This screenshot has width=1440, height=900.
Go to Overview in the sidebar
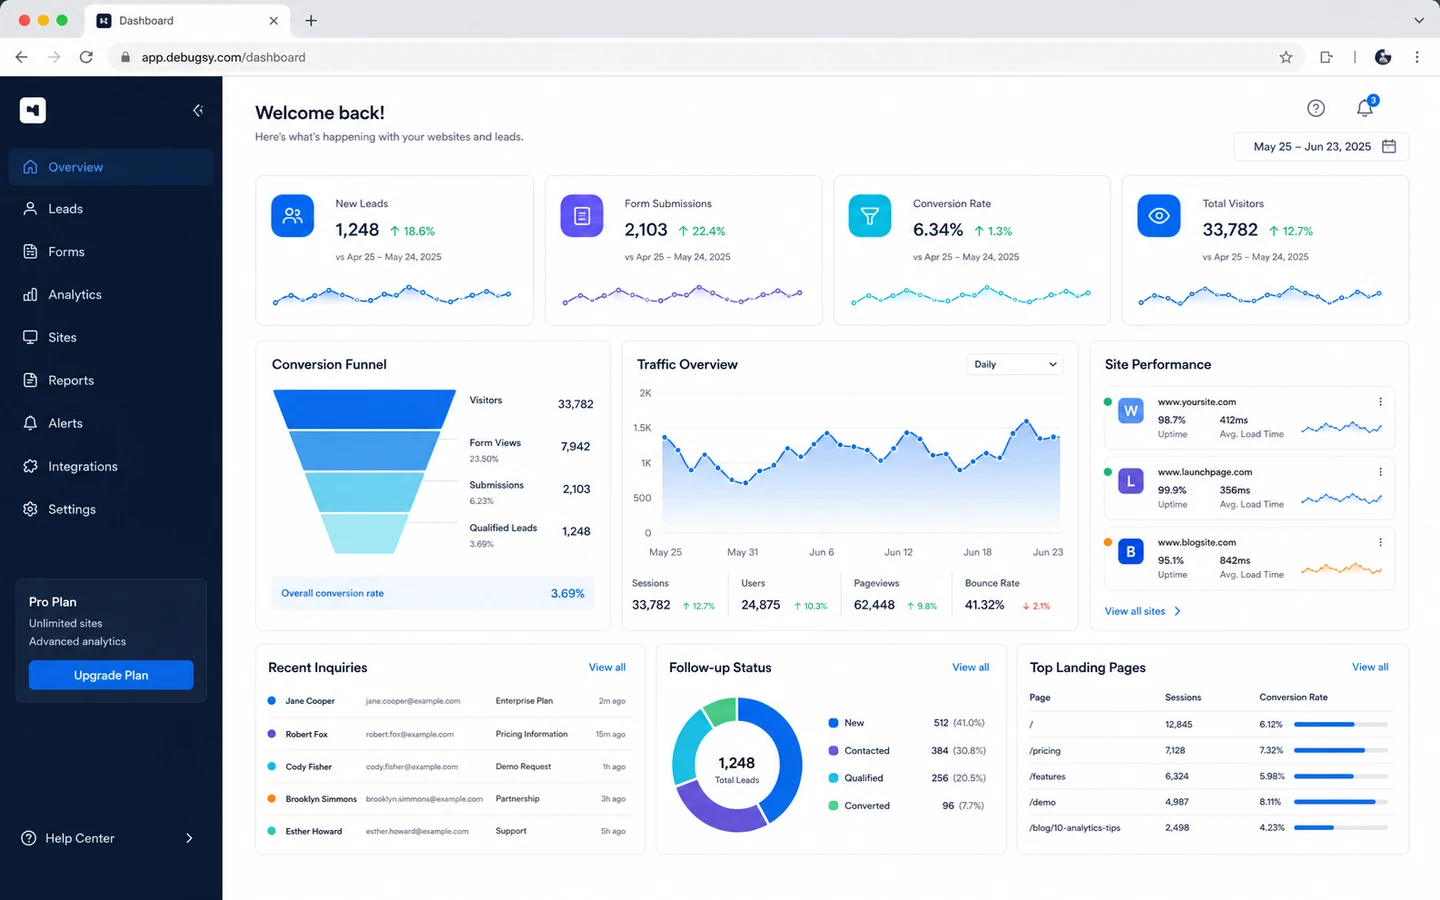tap(111, 167)
